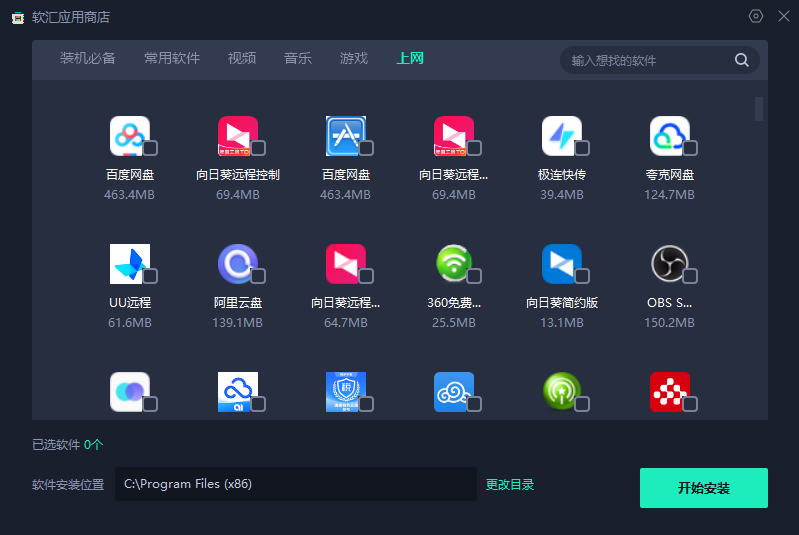799x535 pixels.
Task: Click the 124.7MB size text
Action: tap(670, 195)
